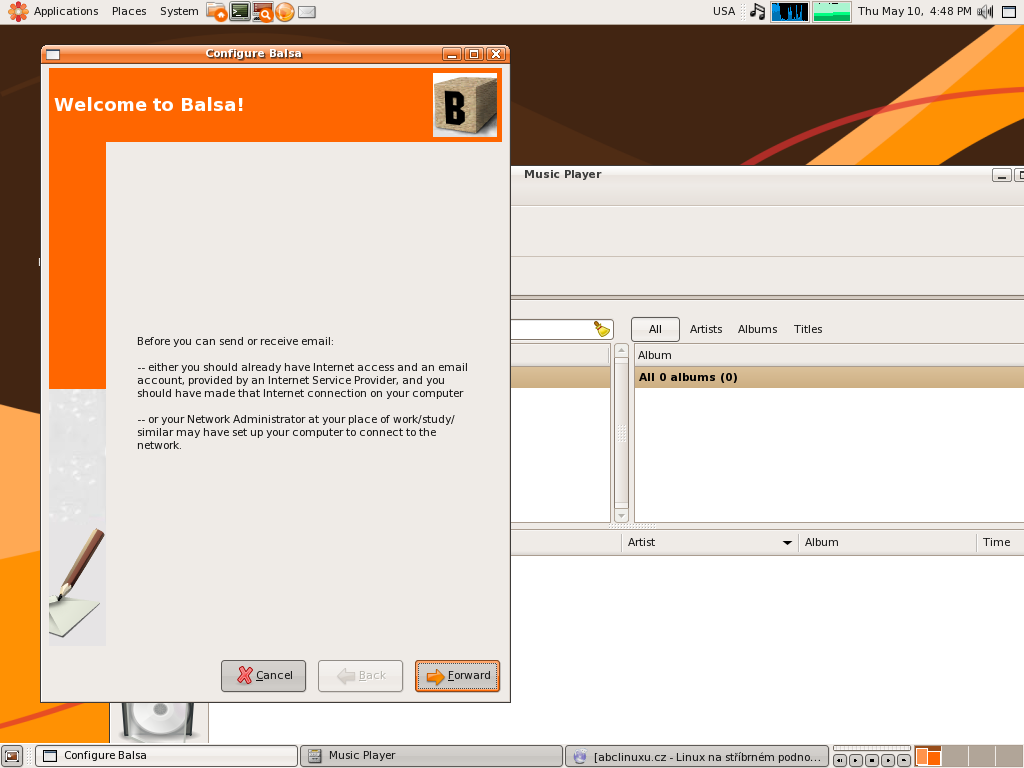Image resolution: width=1024 pixels, height=768 pixels.
Task: Switch to Titles filter in Music Player
Action: tap(808, 329)
